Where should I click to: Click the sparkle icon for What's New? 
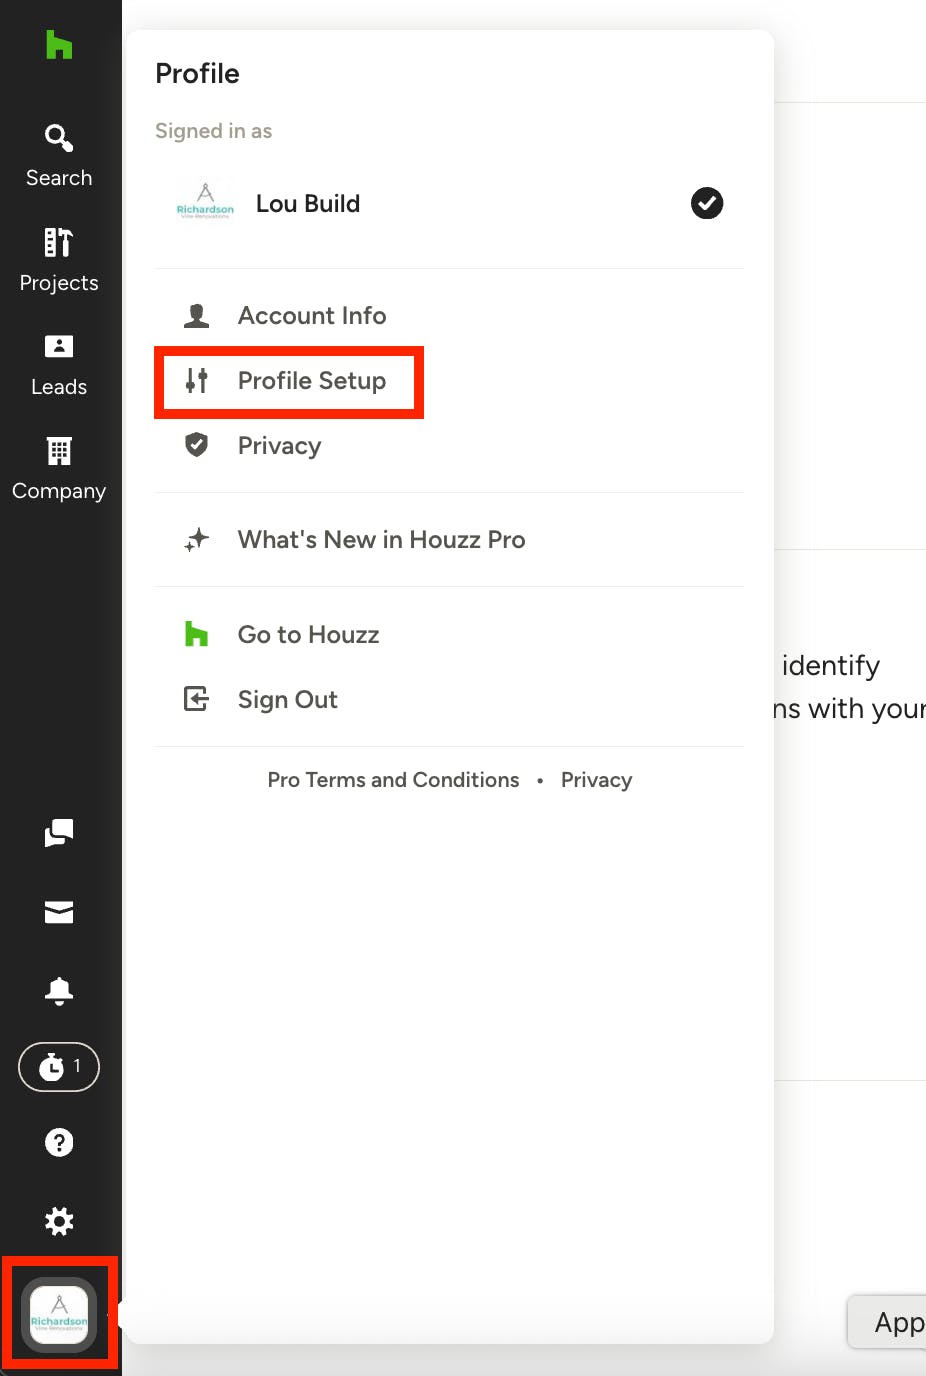tap(197, 540)
